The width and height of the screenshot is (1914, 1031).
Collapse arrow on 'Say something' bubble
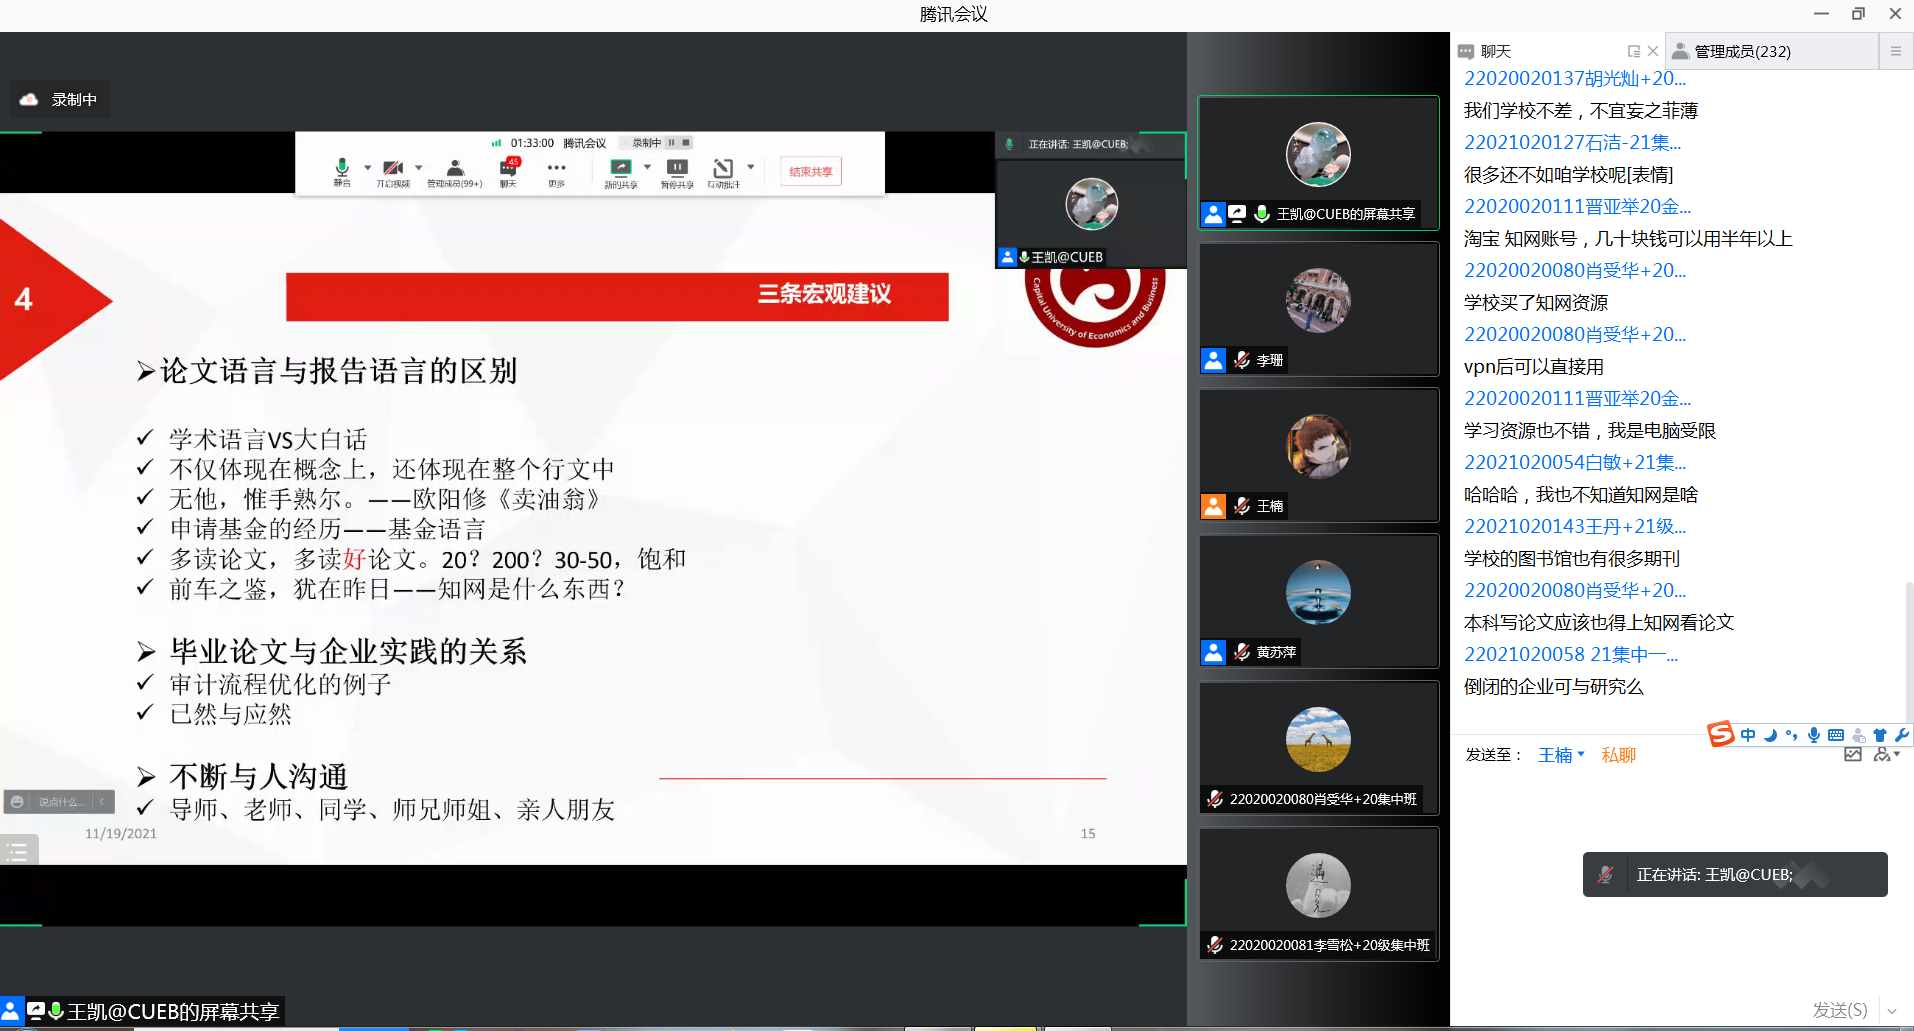[102, 802]
